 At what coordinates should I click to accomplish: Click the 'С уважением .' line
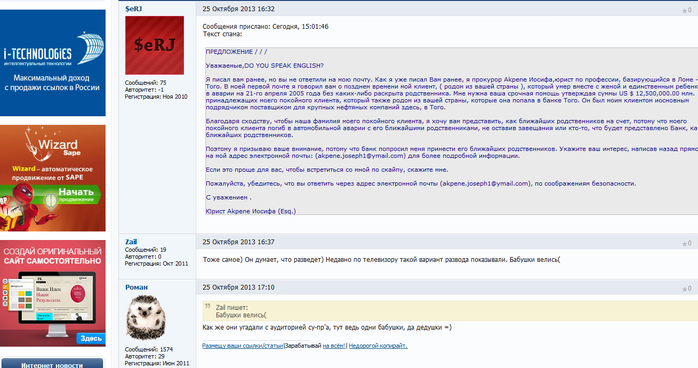(x=228, y=197)
